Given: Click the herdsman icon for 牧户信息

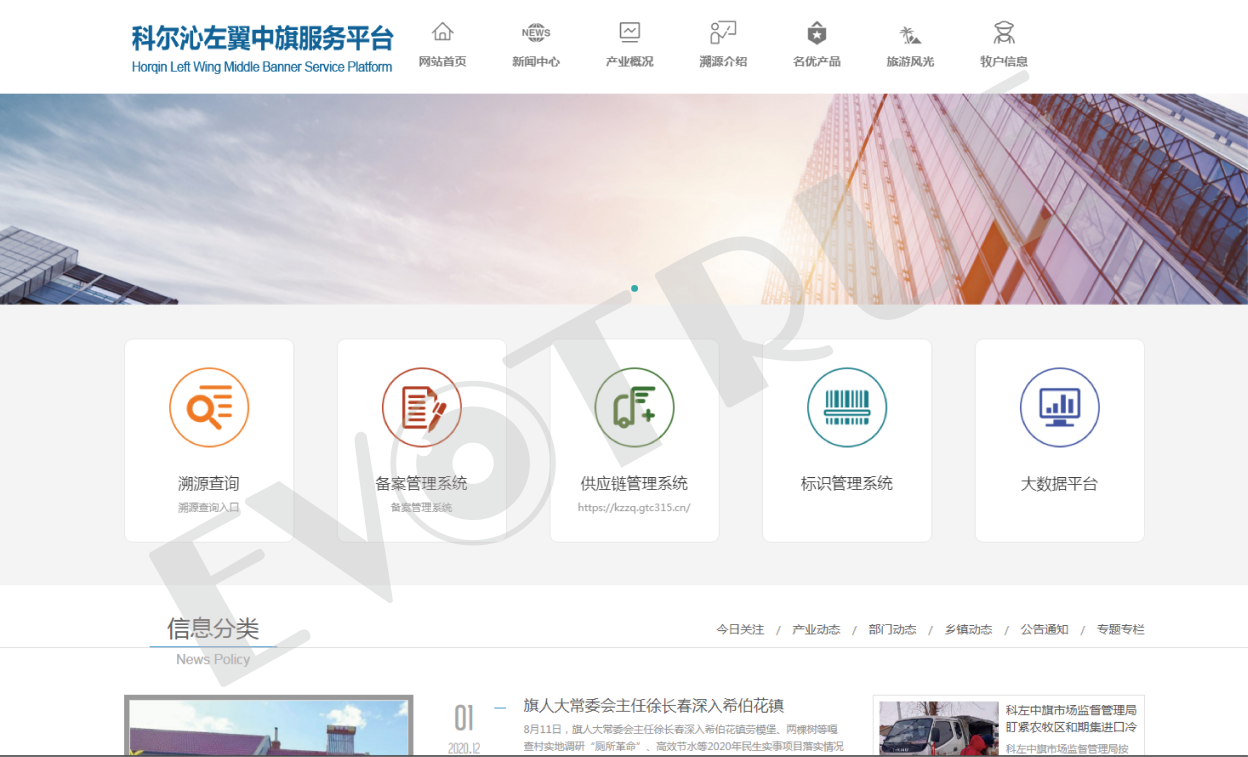Looking at the screenshot, I should tap(1004, 33).
